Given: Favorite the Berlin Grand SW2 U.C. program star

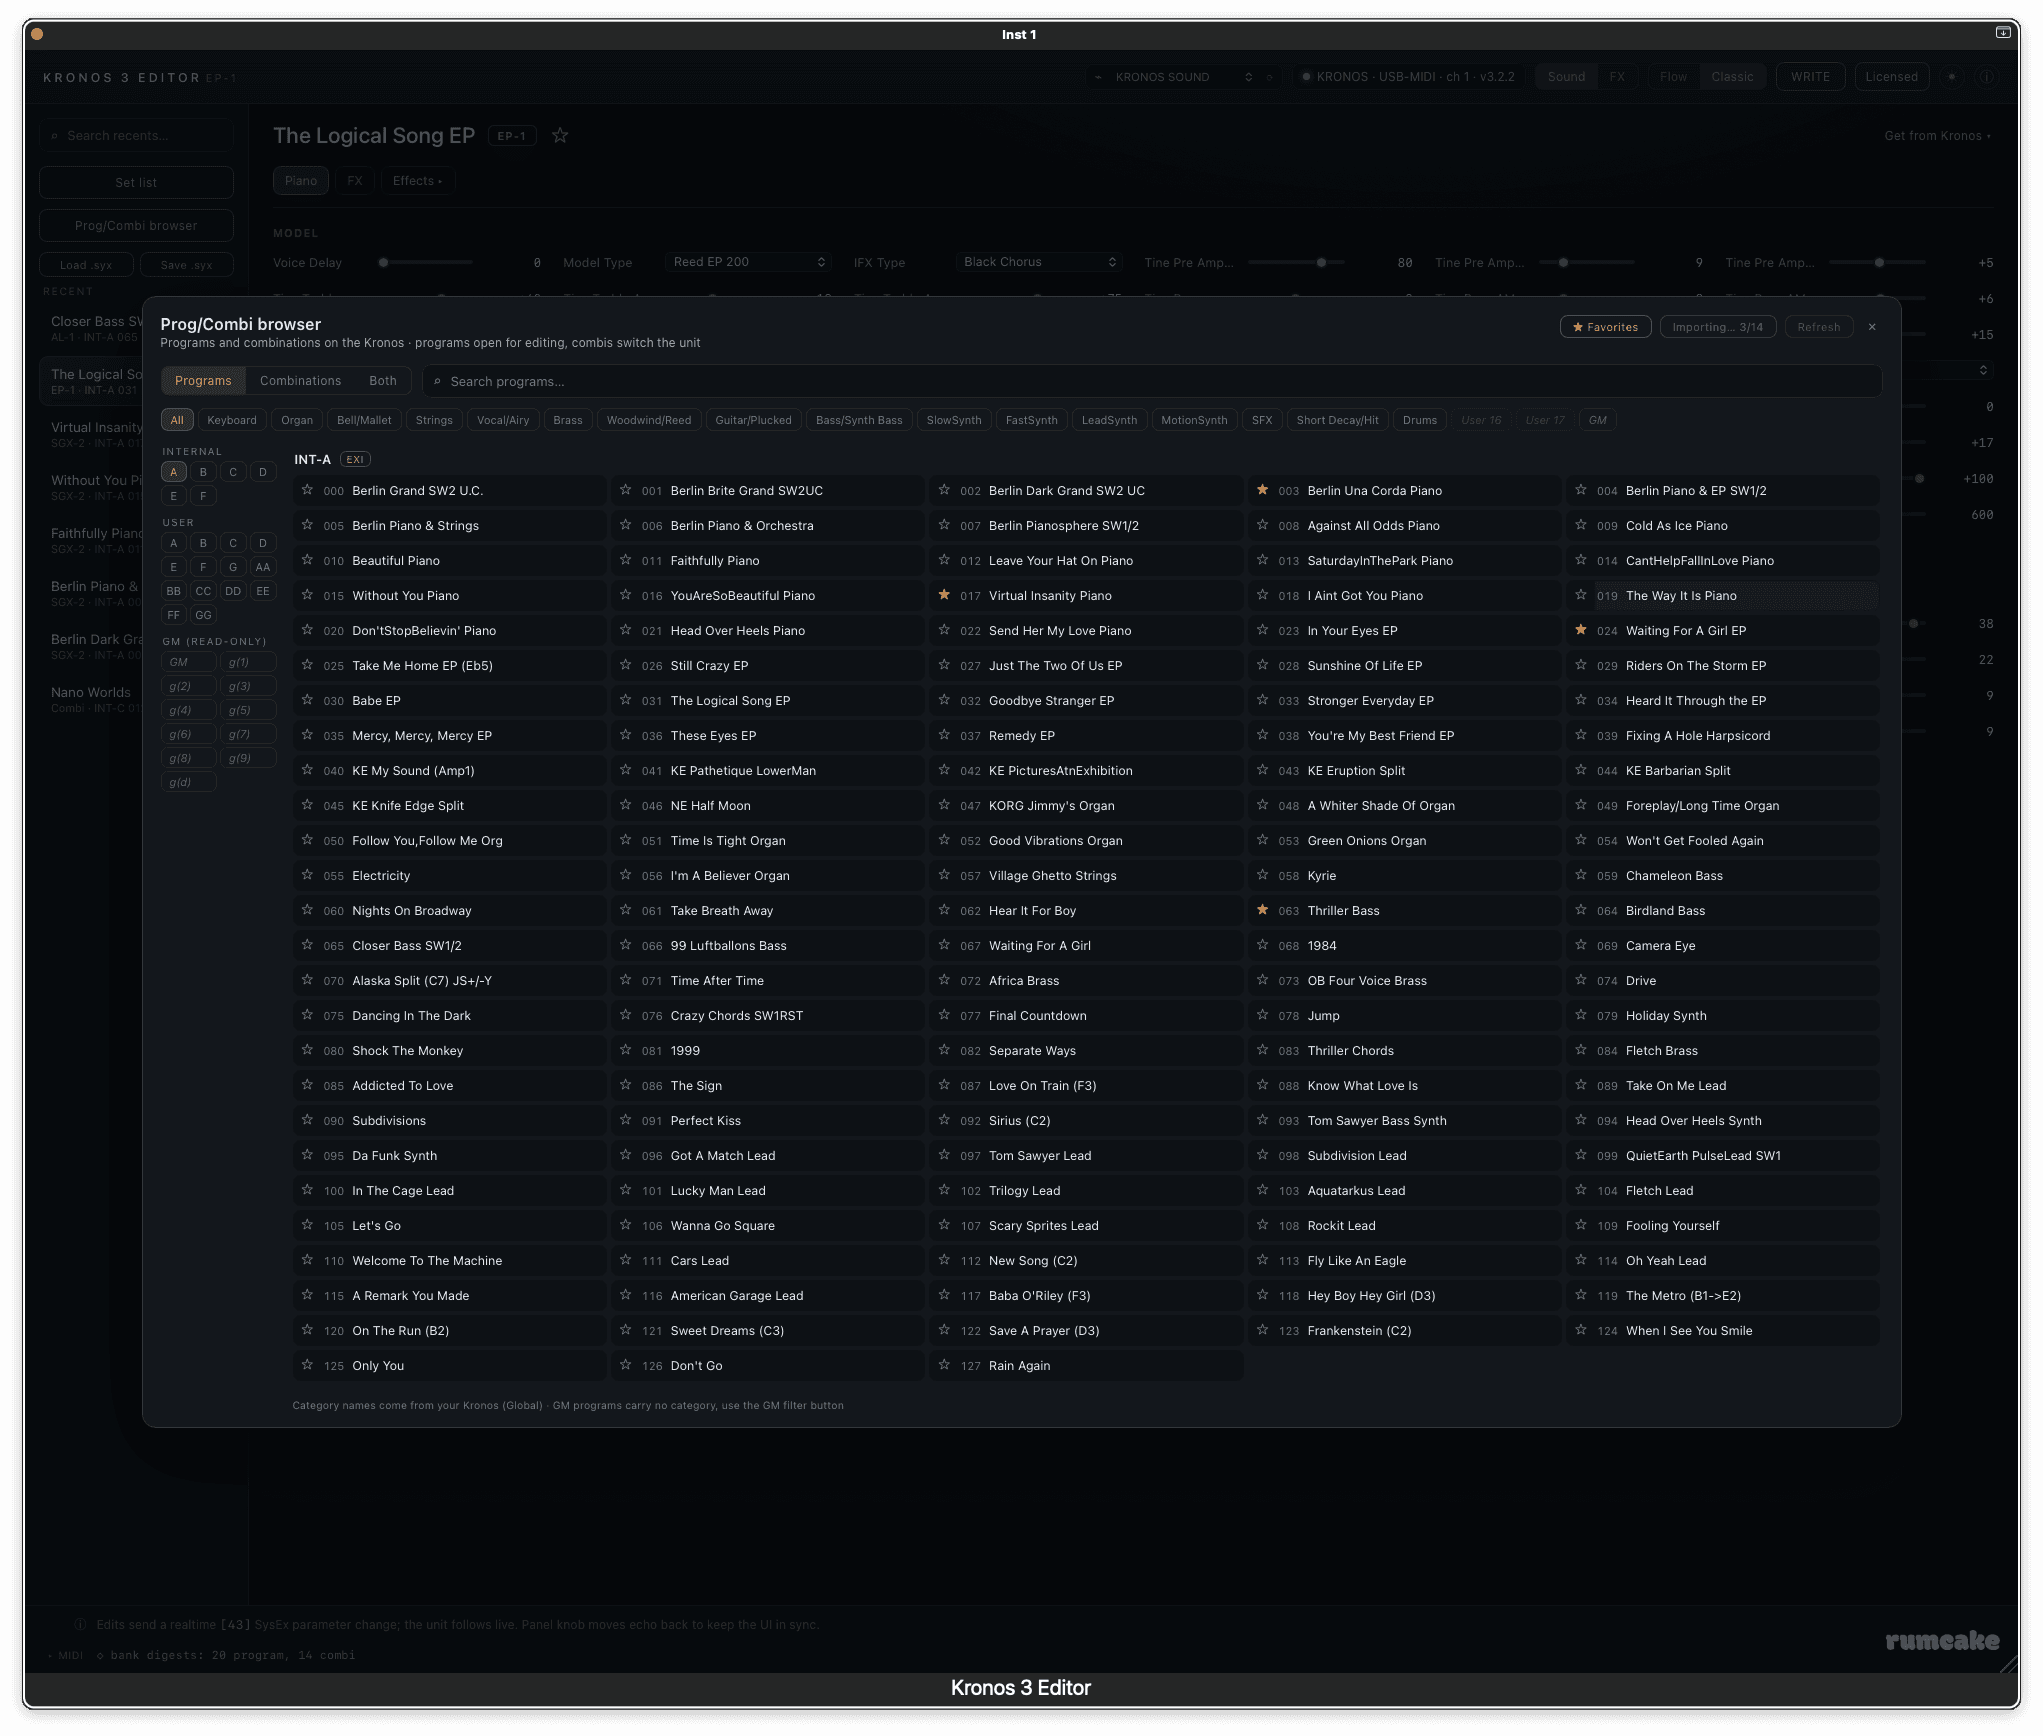Looking at the screenshot, I should click(307, 490).
